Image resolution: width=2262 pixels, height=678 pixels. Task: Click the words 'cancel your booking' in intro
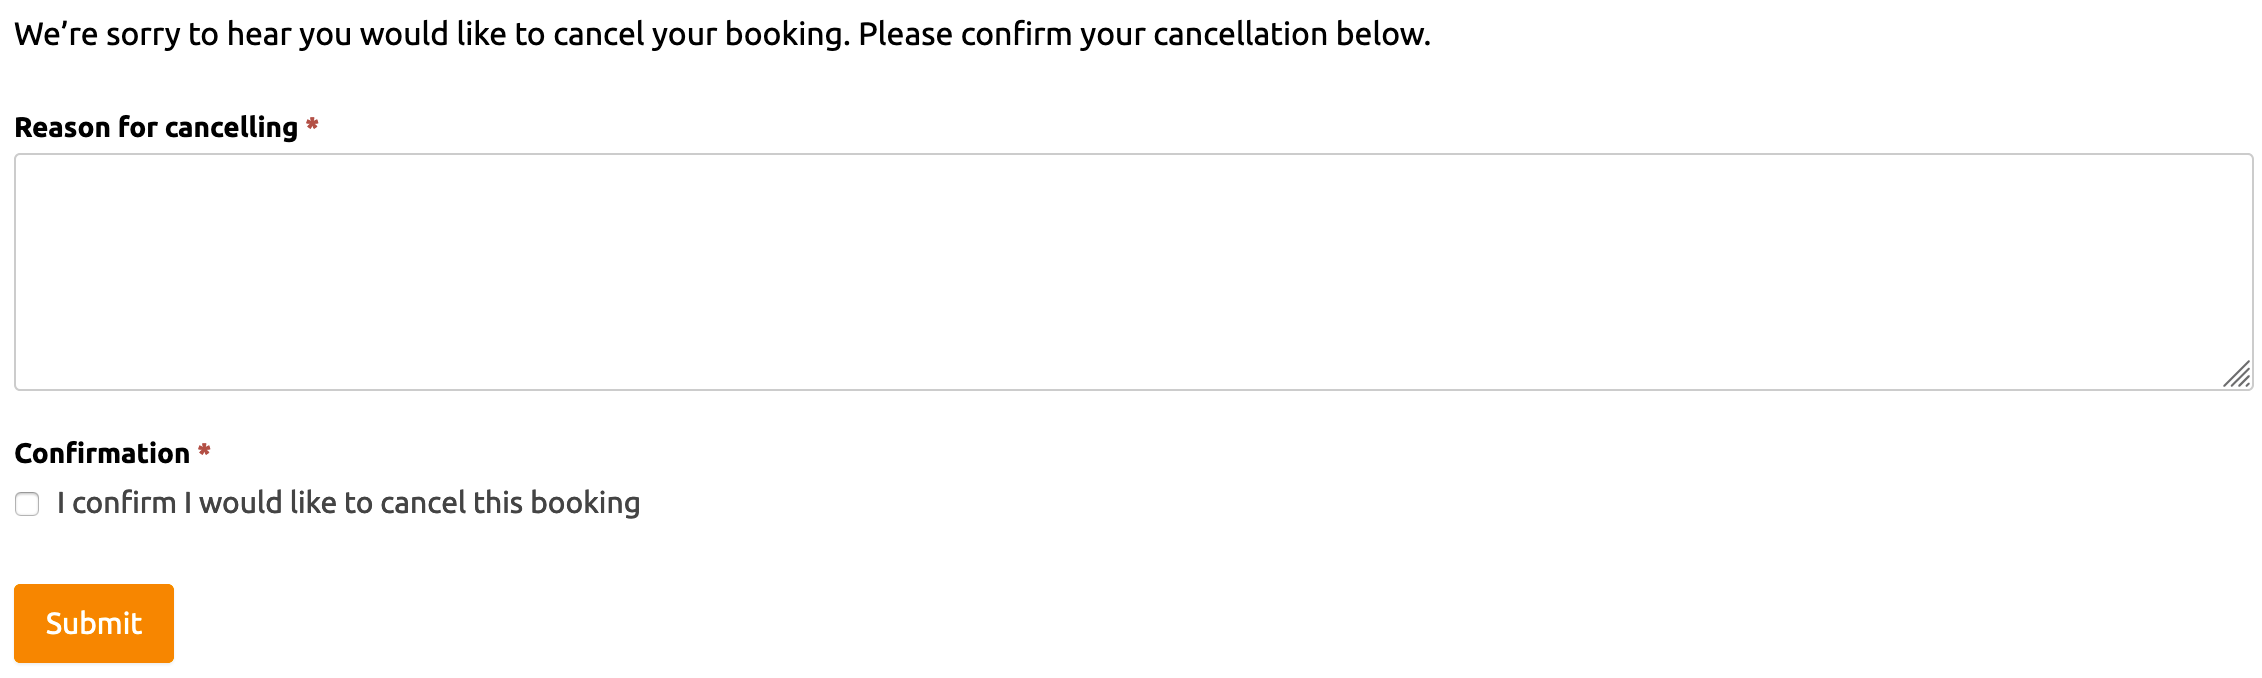tap(700, 35)
